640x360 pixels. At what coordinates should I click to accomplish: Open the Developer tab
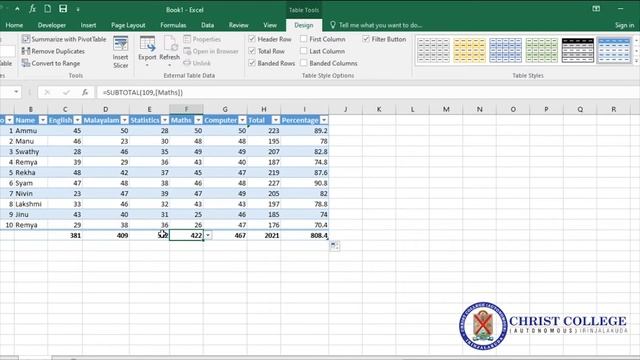point(52,25)
